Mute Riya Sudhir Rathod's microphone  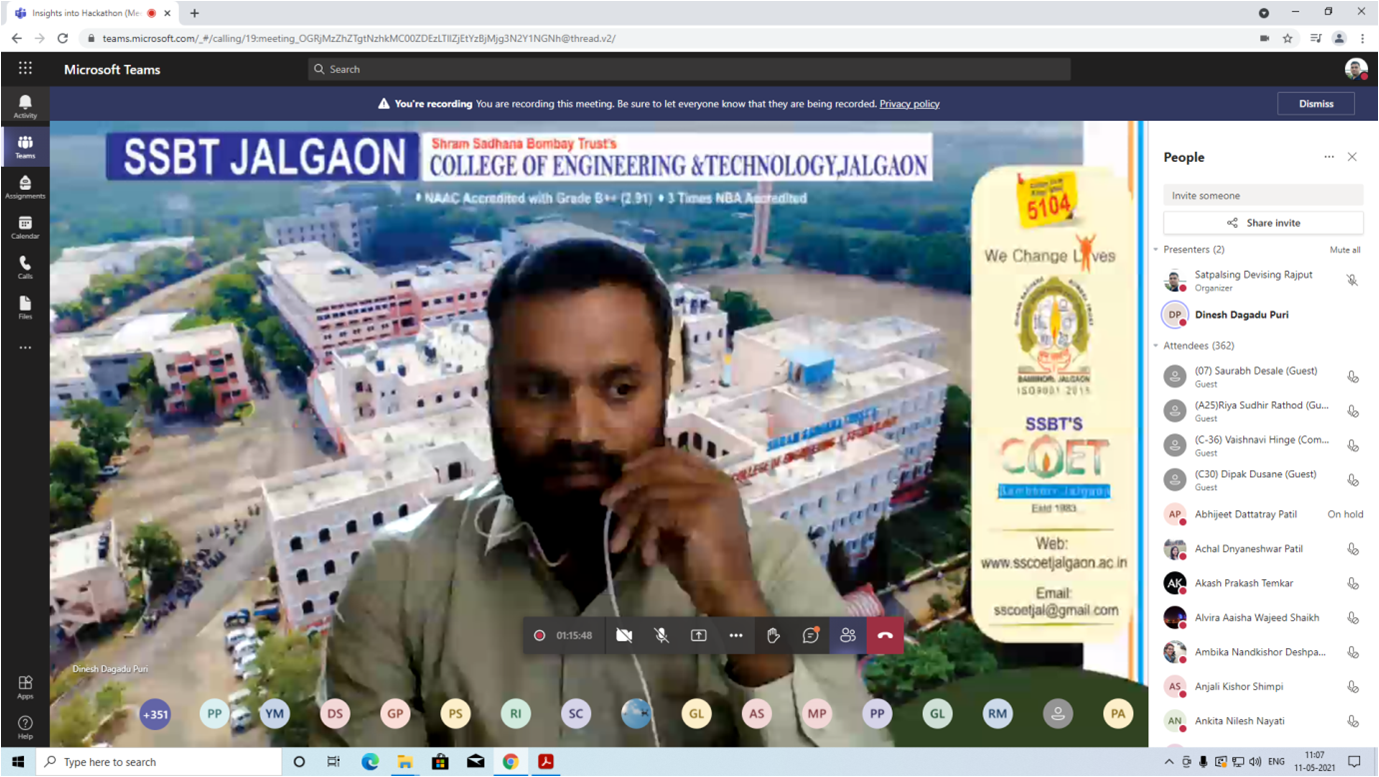(1352, 411)
